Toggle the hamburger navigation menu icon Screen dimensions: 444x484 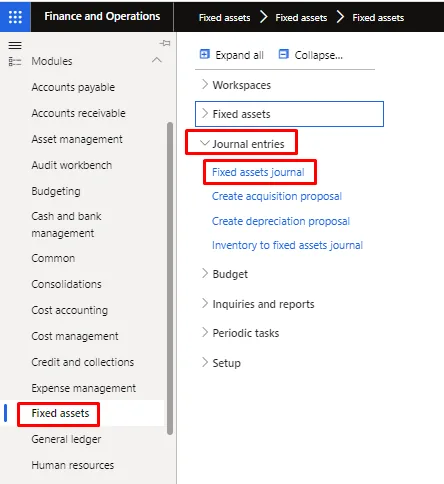15,45
